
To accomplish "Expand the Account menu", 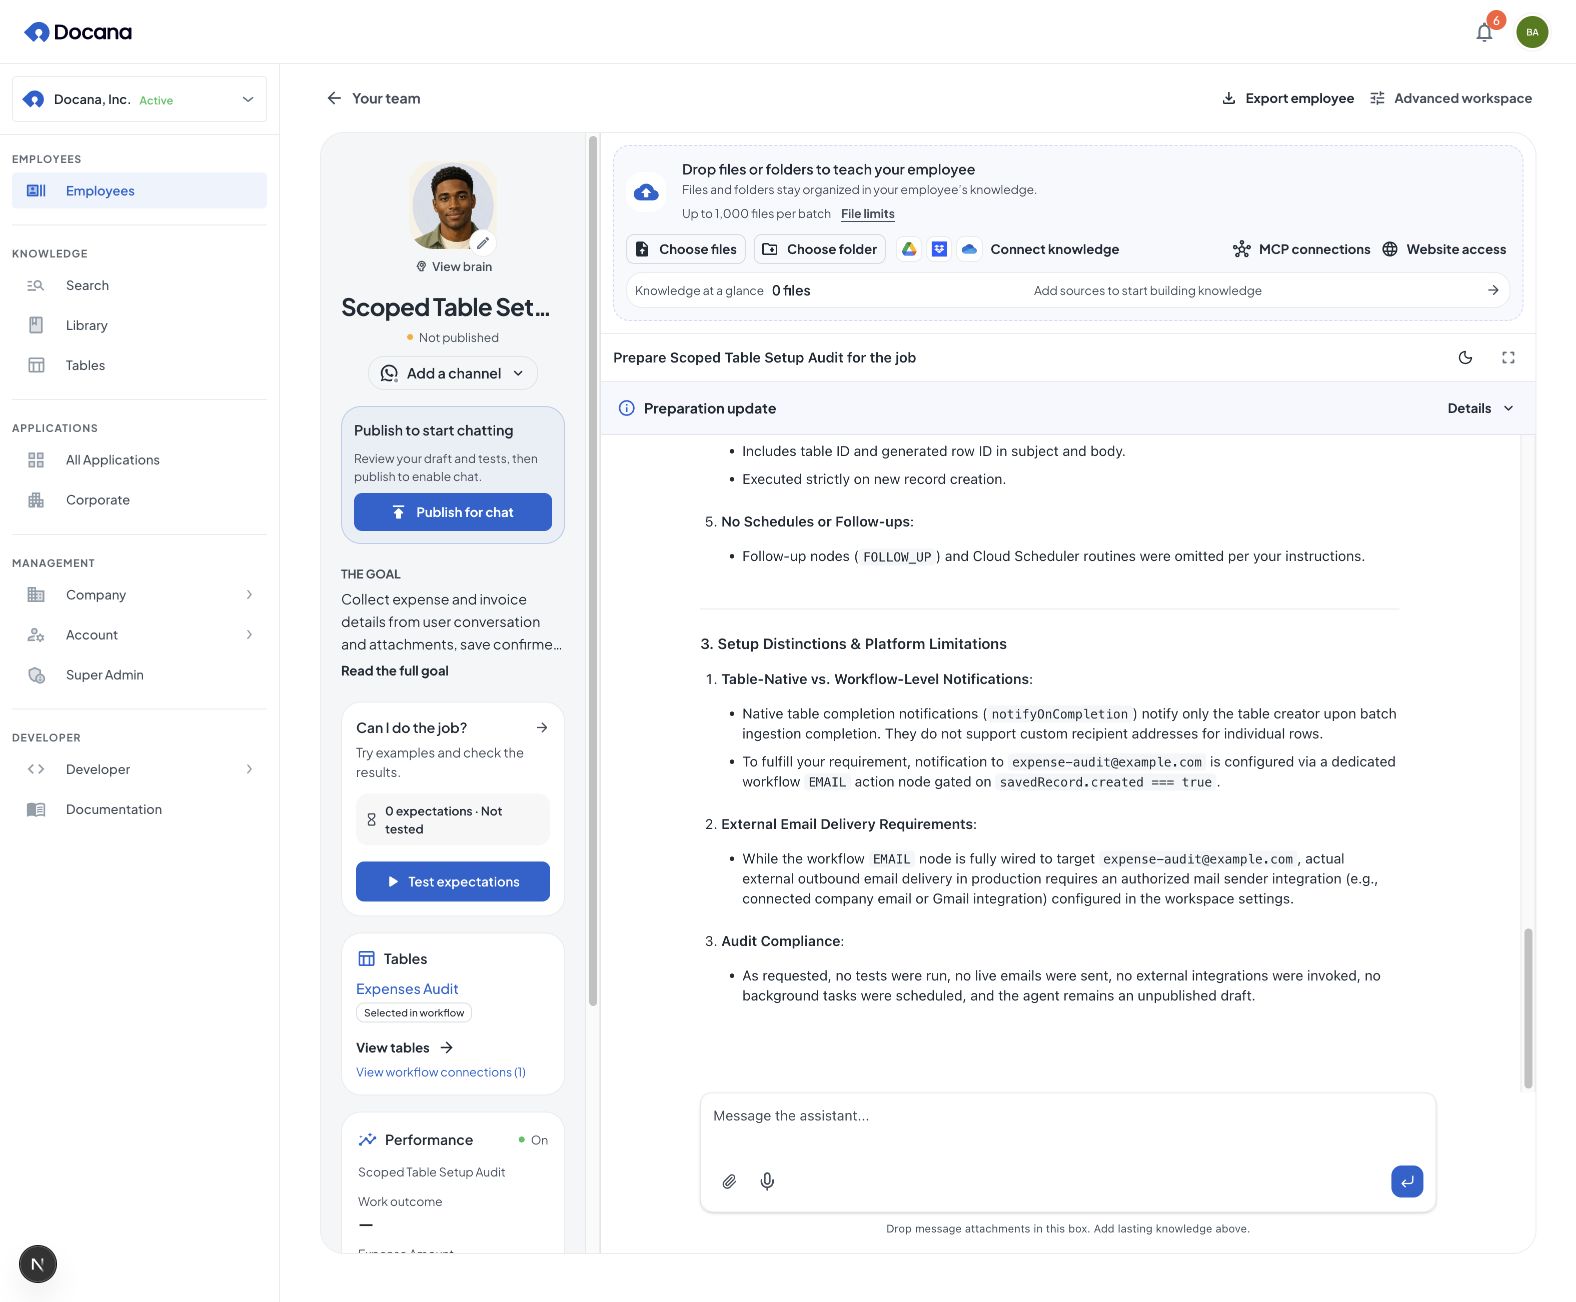I will (x=139, y=635).
